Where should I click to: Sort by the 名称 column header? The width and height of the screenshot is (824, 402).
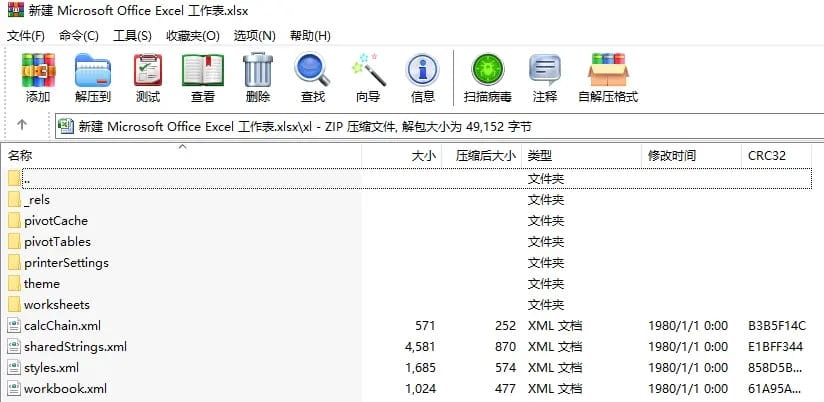coord(21,156)
